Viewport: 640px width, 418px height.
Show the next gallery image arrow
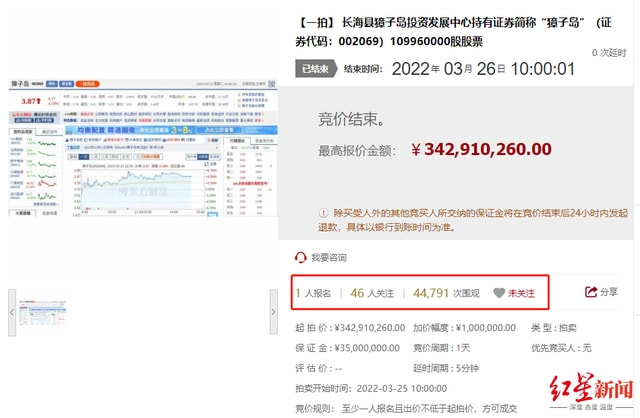point(273,313)
